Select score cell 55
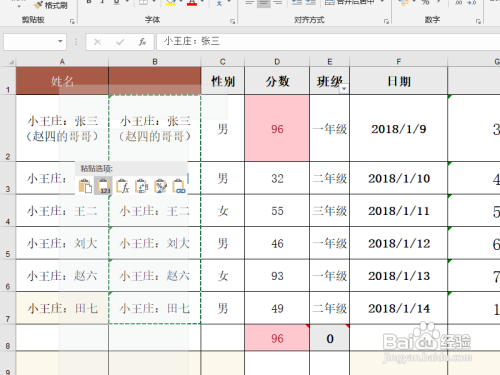 click(x=277, y=211)
